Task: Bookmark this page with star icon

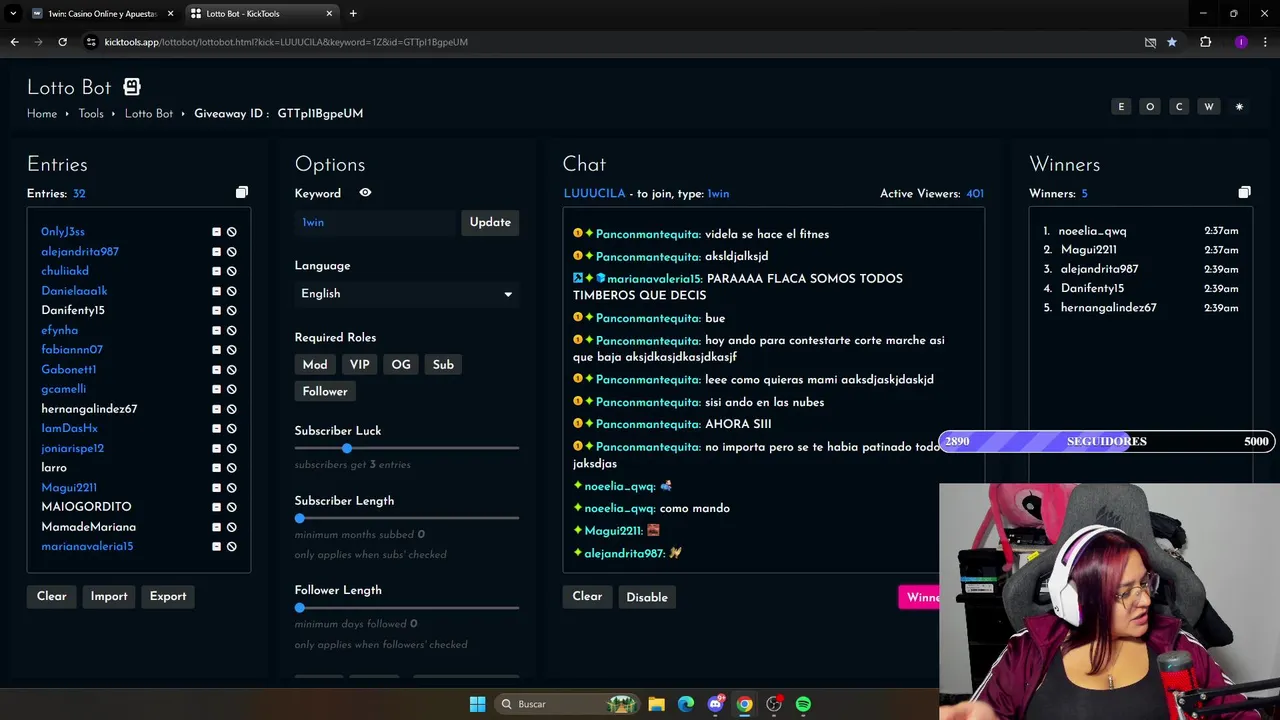Action: pyautogui.click(x=1172, y=42)
